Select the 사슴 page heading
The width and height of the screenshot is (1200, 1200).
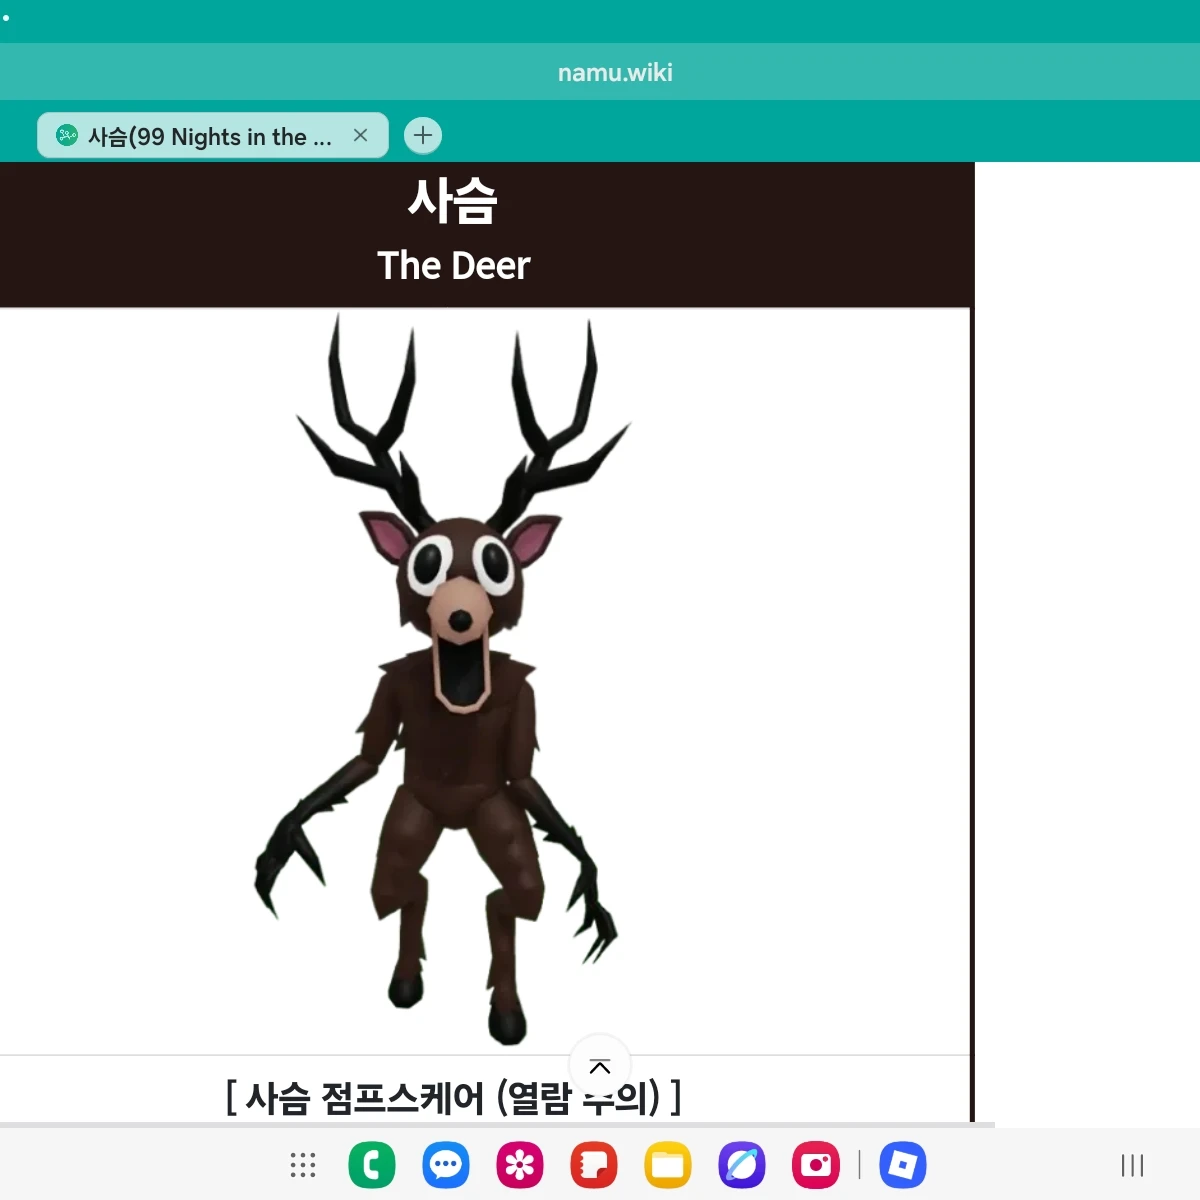454,200
